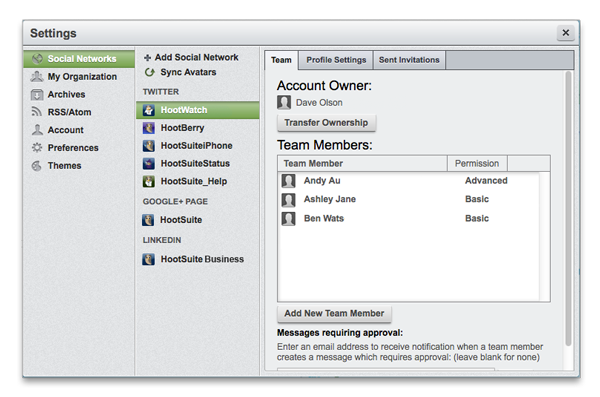This screenshot has width=600, height=397.
Task: Click Dave Olson's avatar image
Action: (284, 103)
